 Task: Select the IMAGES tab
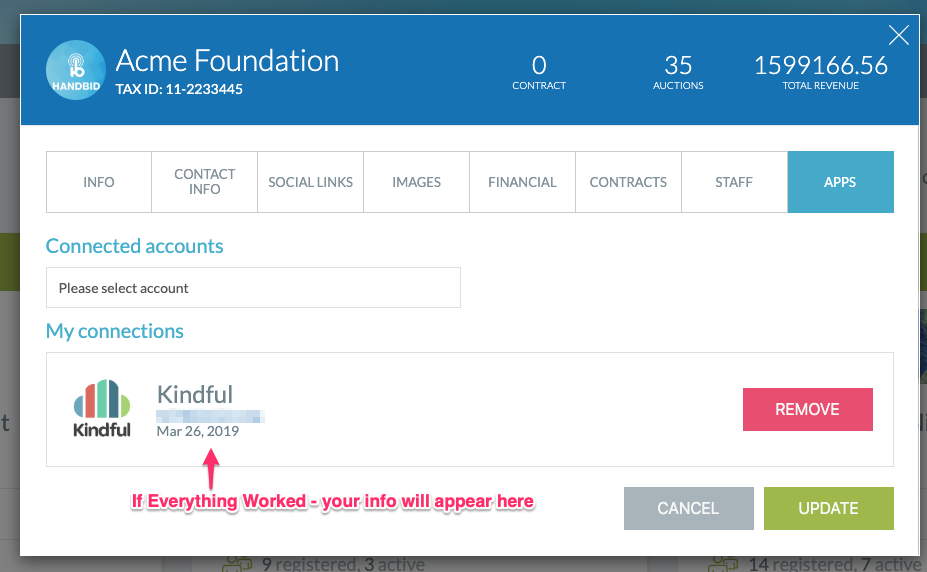click(416, 182)
